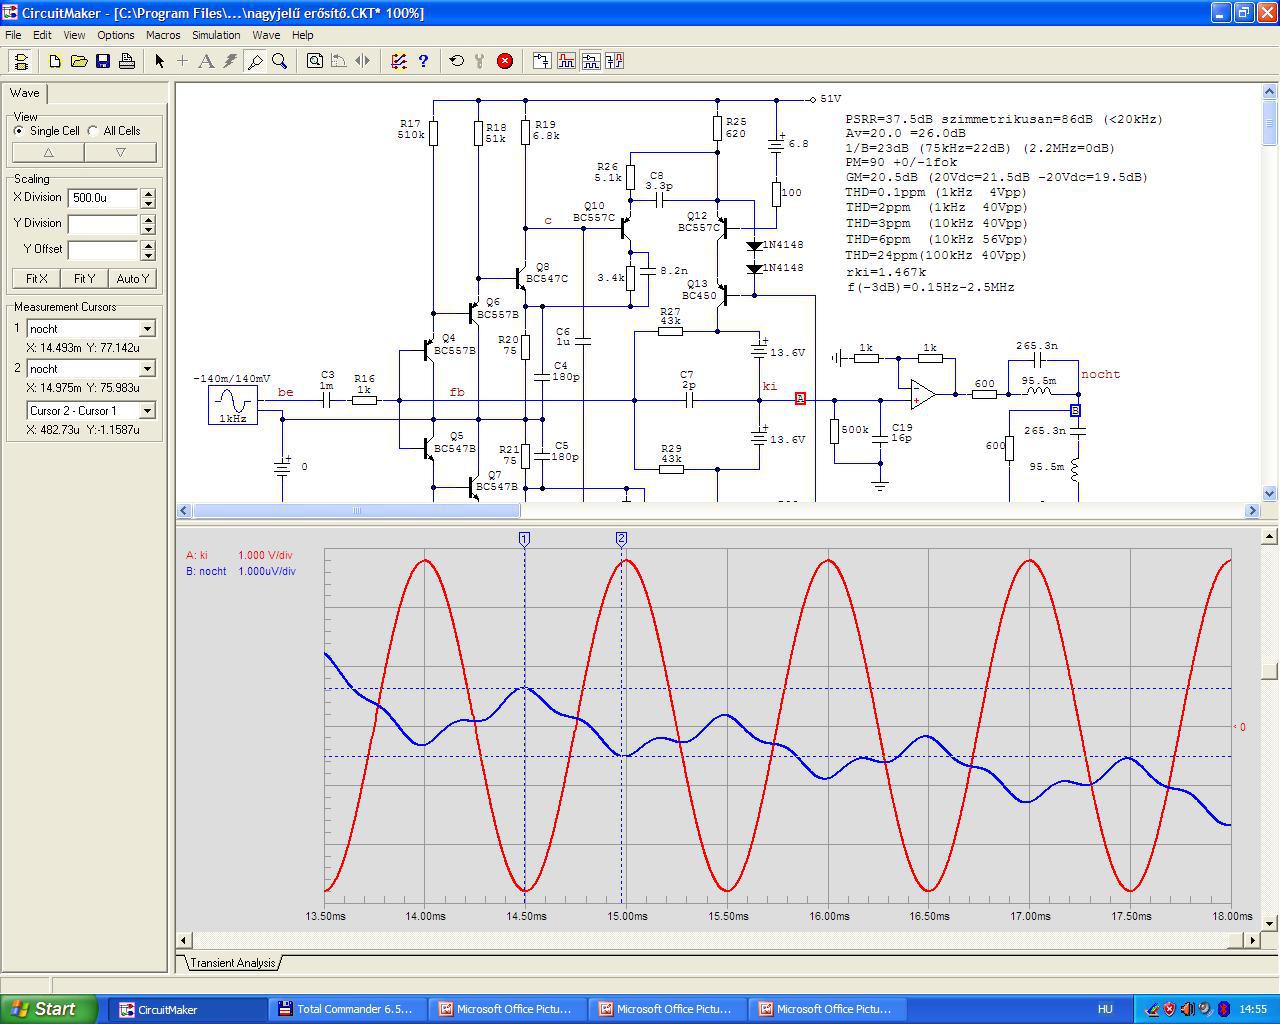The width and height of the screenshot is (1280, 1024).
Task: Activate the zoom magnifier tool
Action: tap(280, 61)
